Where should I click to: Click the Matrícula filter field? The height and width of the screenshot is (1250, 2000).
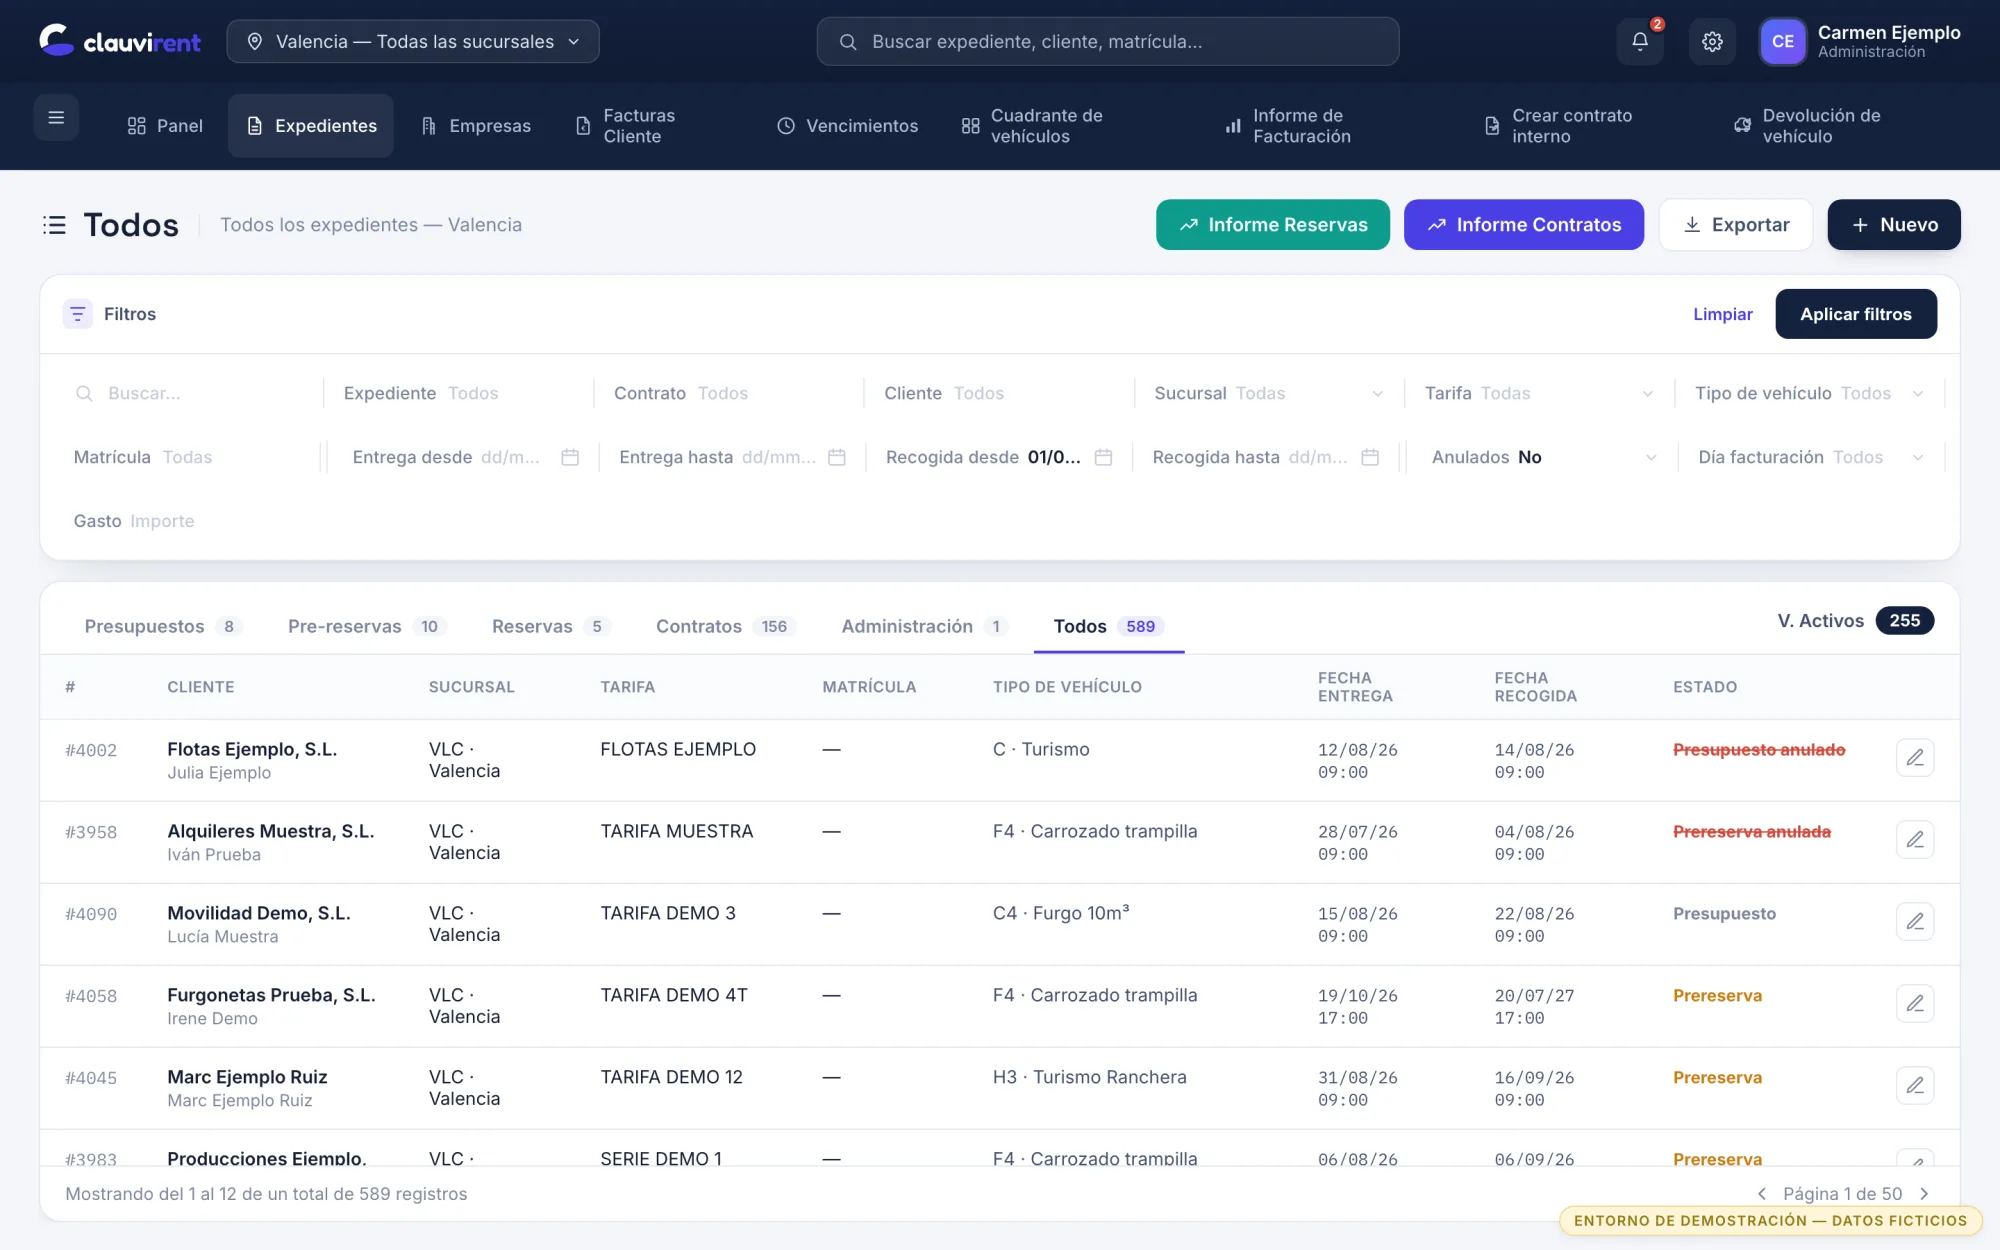[x=190, y=457]
